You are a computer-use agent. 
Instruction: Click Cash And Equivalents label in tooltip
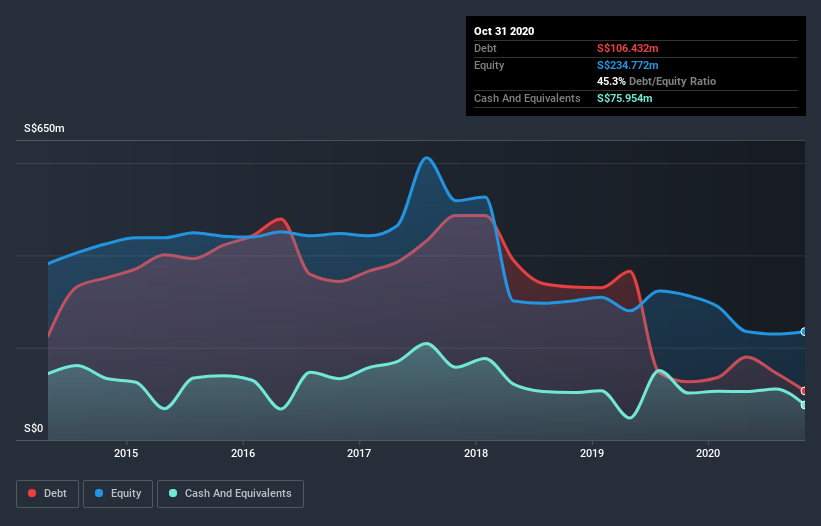point(527,98)
